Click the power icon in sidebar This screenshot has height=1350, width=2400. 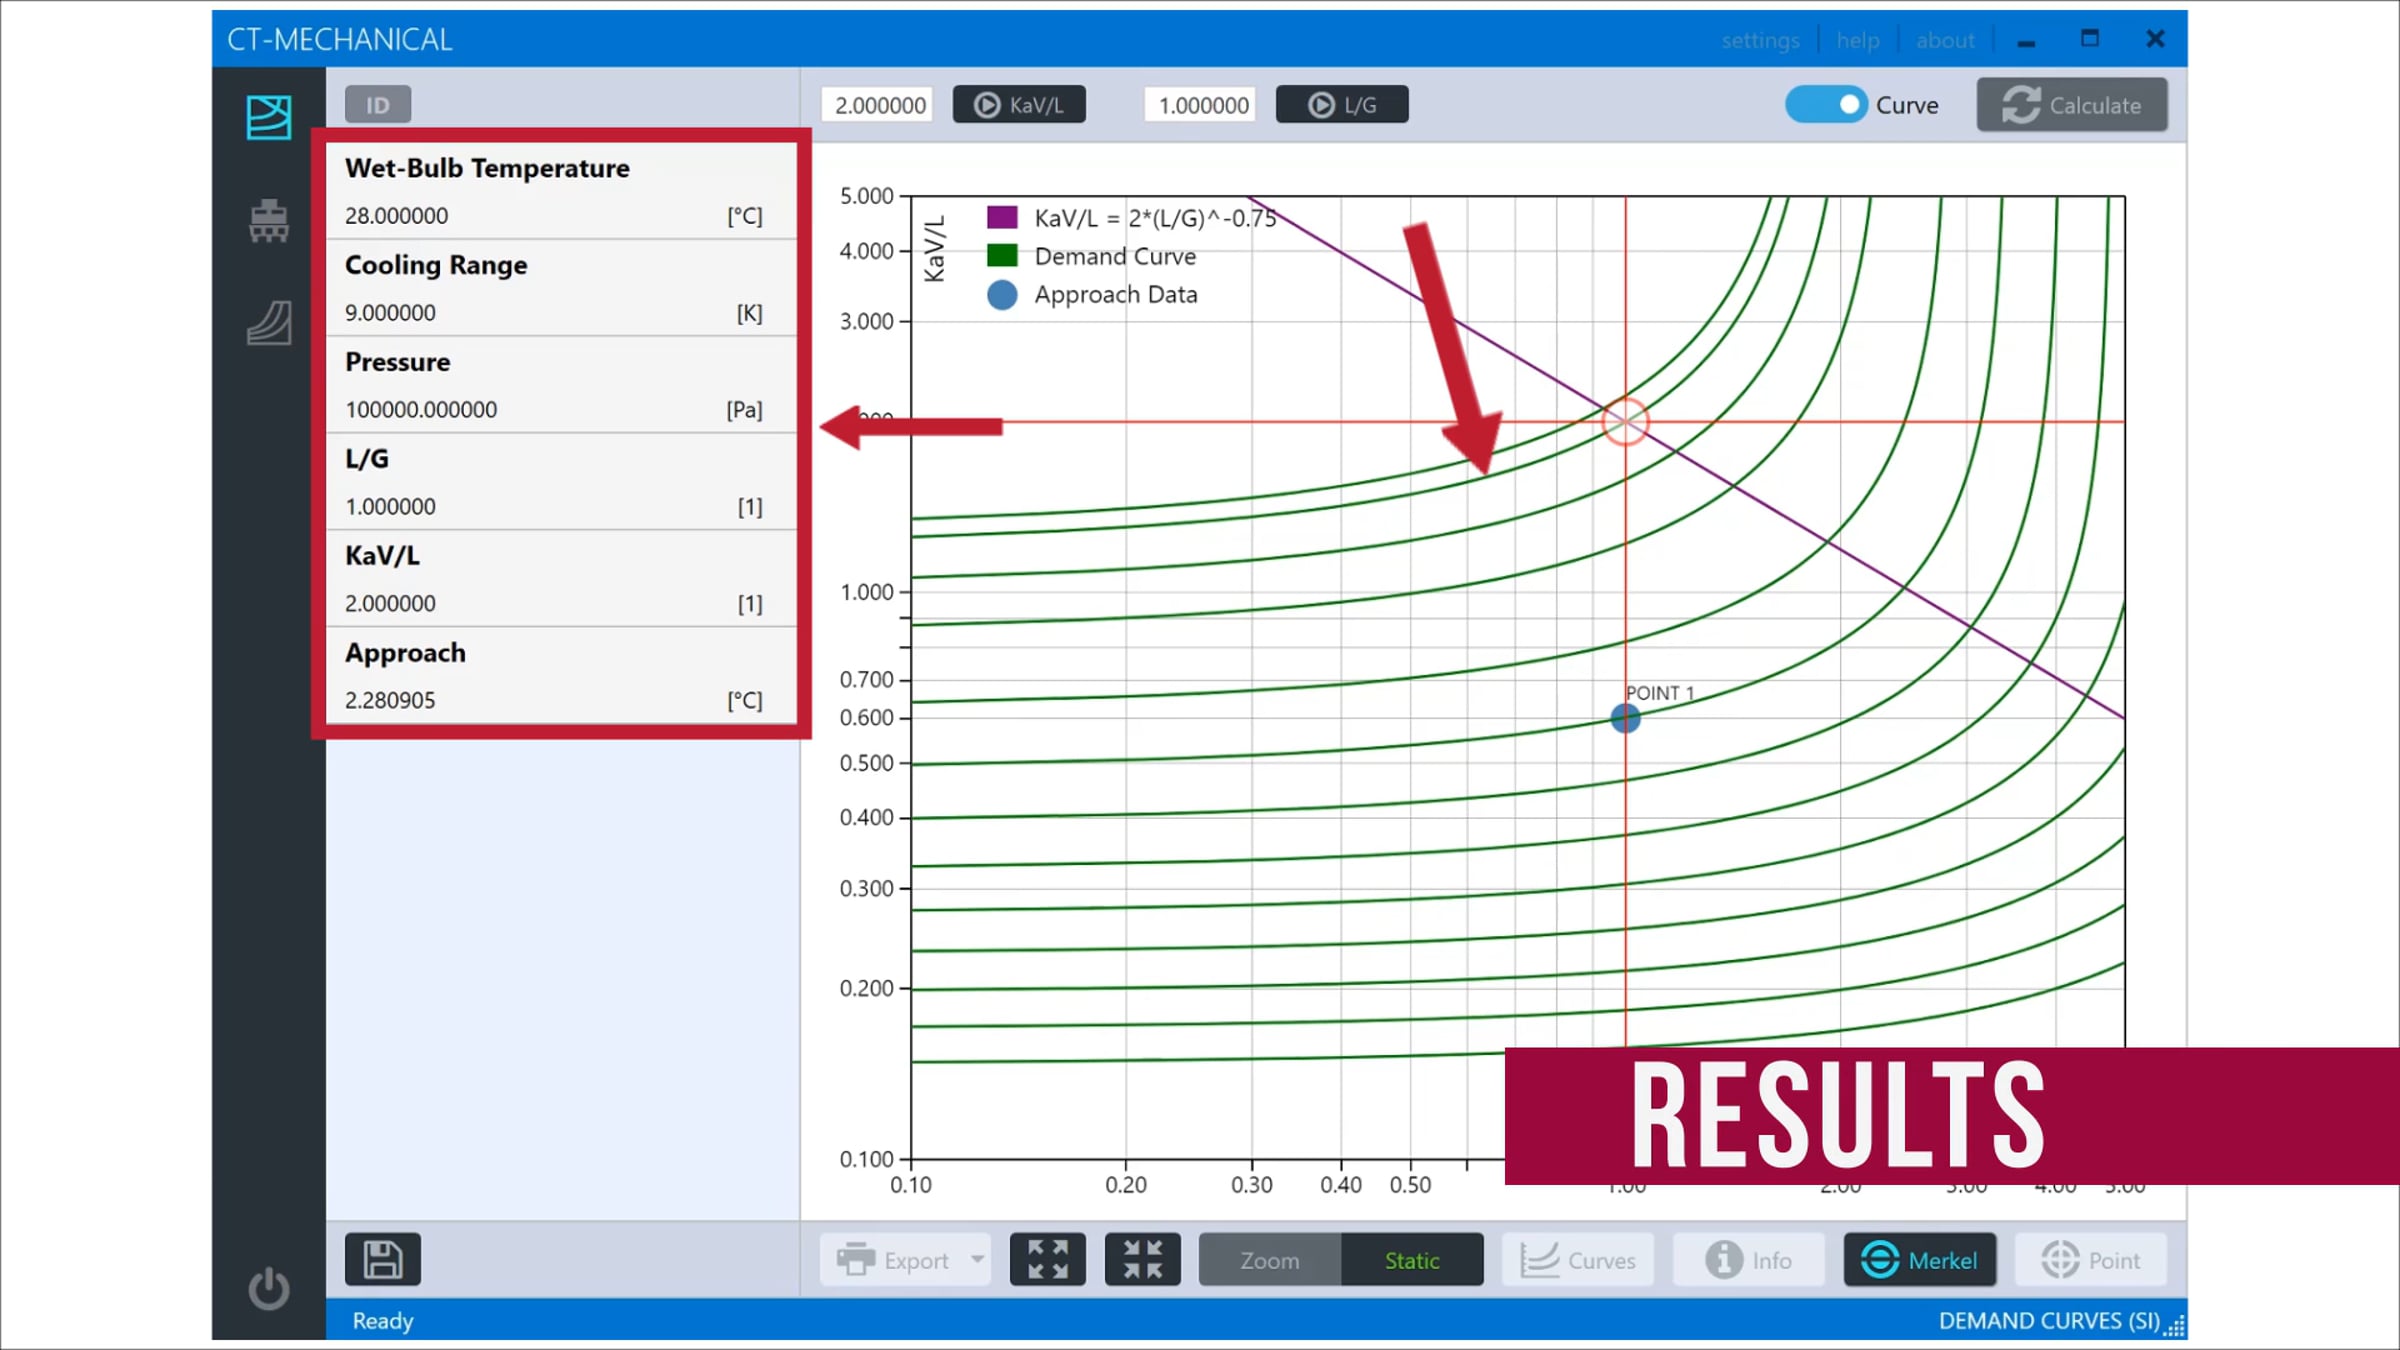[x=268, y=1288]
